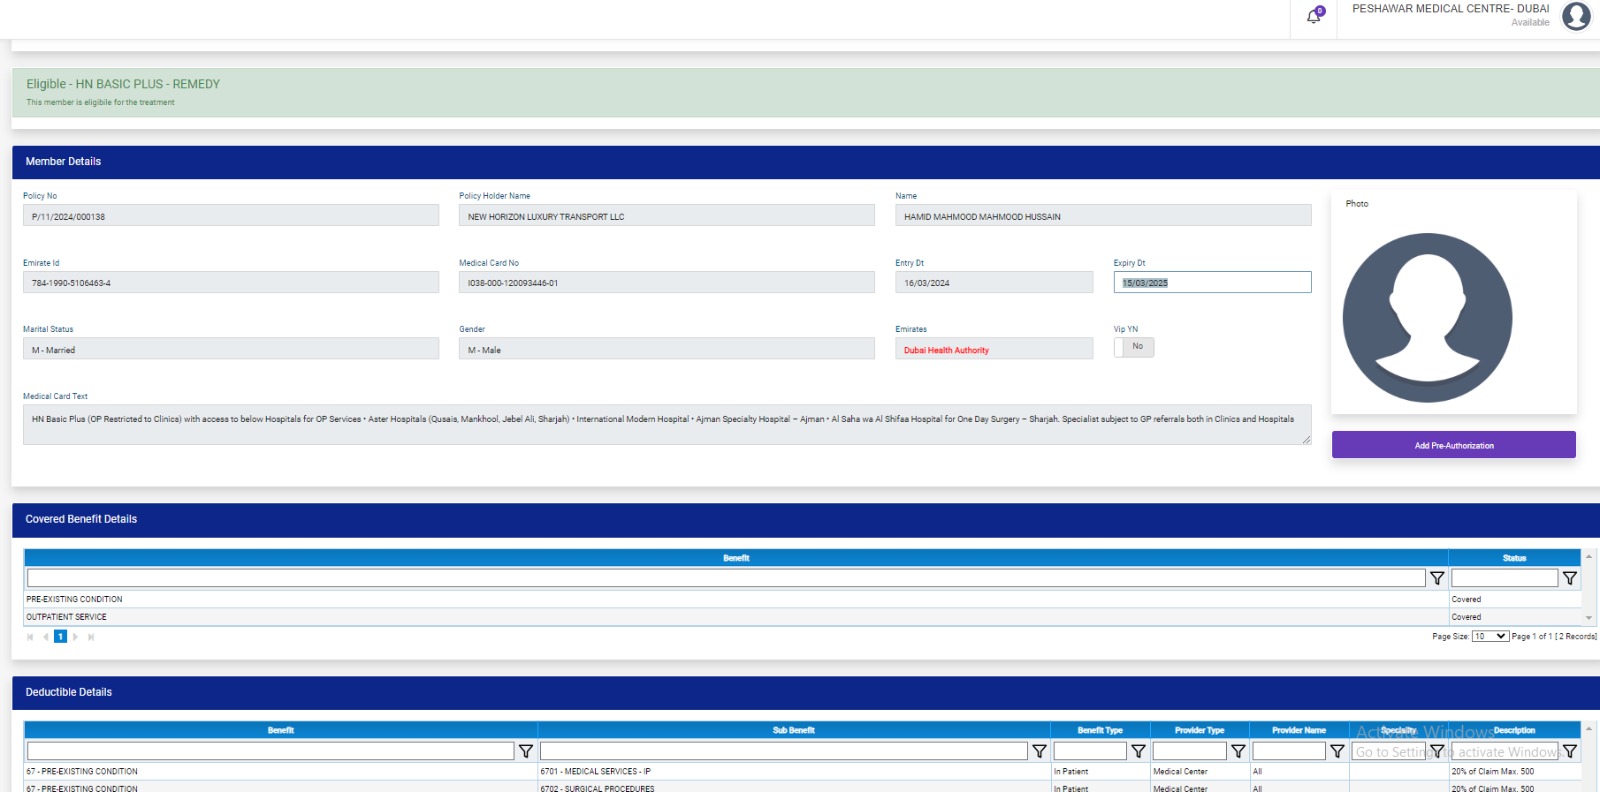This screenshot has width=1600, height=792.
Task: Click the Expiry Dt date field
Action: 1211,283
